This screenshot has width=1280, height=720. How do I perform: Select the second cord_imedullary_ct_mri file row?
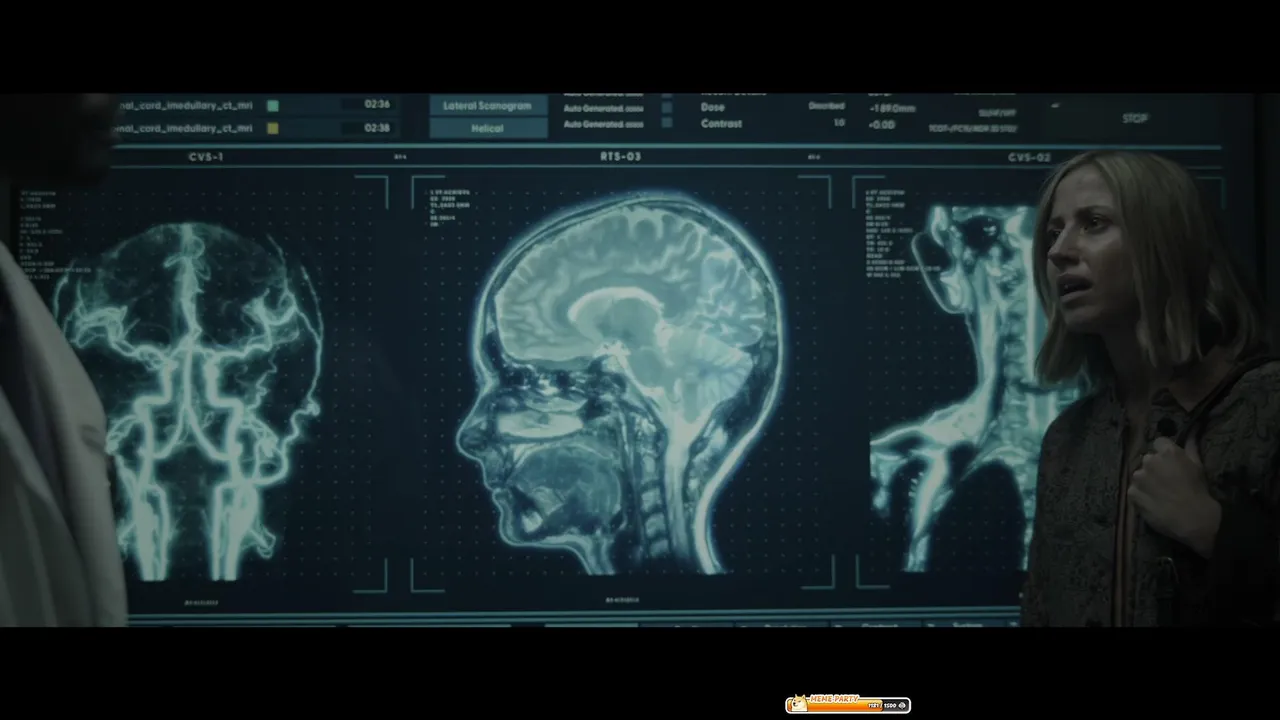[185, 128]
